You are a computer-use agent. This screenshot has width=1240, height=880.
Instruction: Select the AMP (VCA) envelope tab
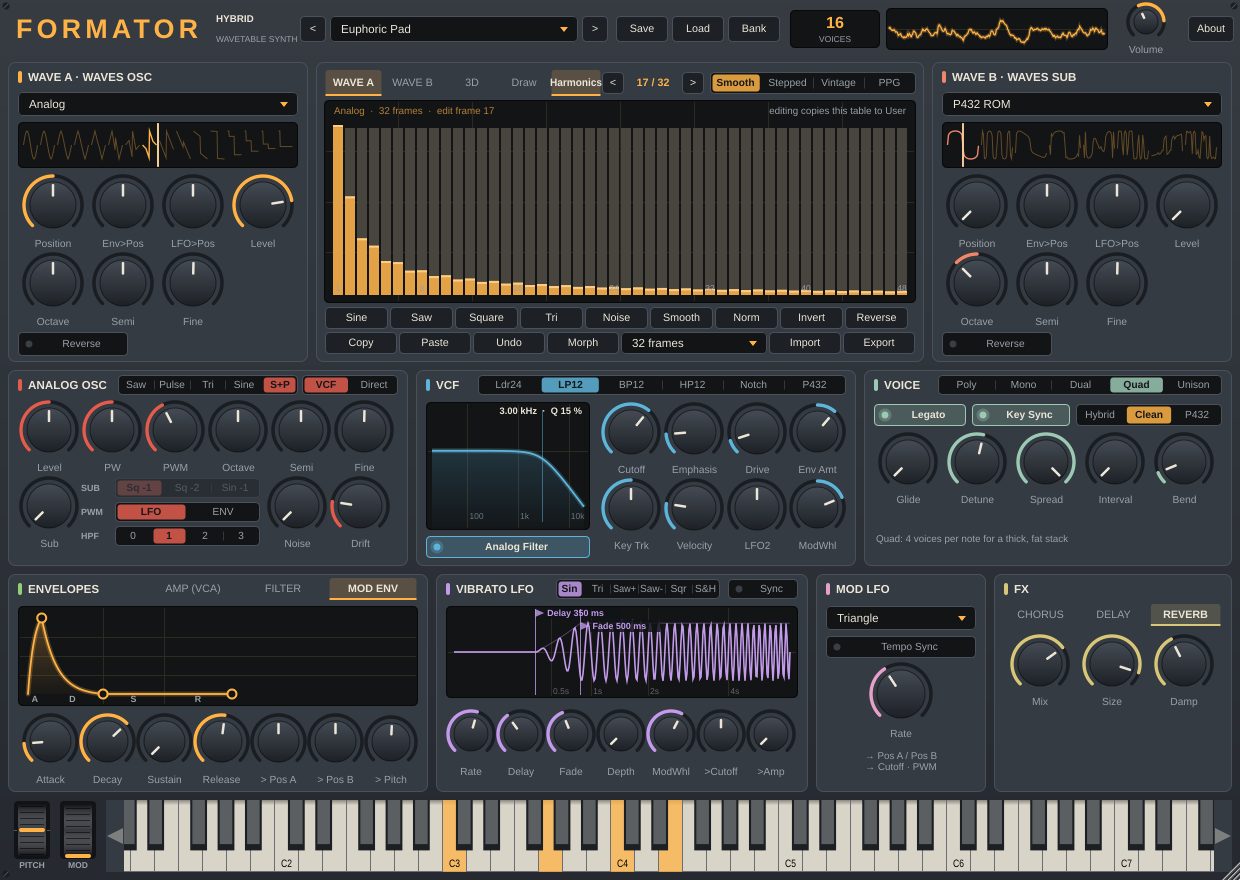pos(193,589)
